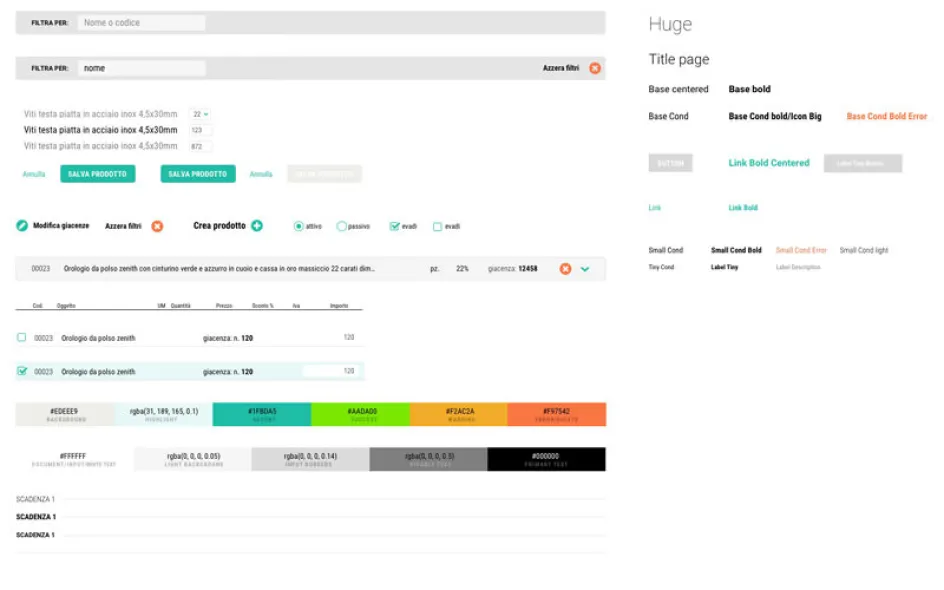Click the green plus icon next to Crea prodotto

click(x=257, y=226)
